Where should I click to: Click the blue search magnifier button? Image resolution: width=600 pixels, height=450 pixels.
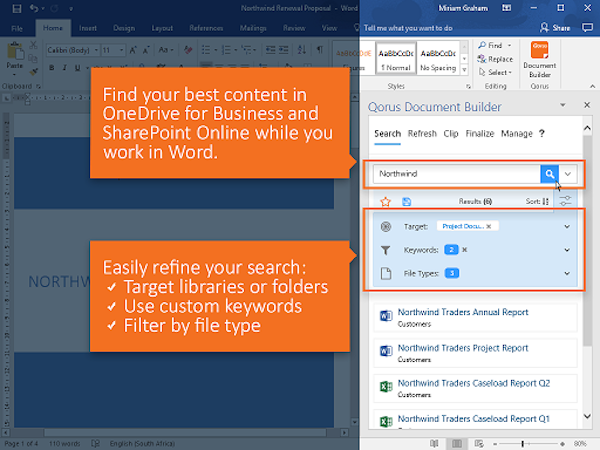pyautogui.click(x=549, y=173)
